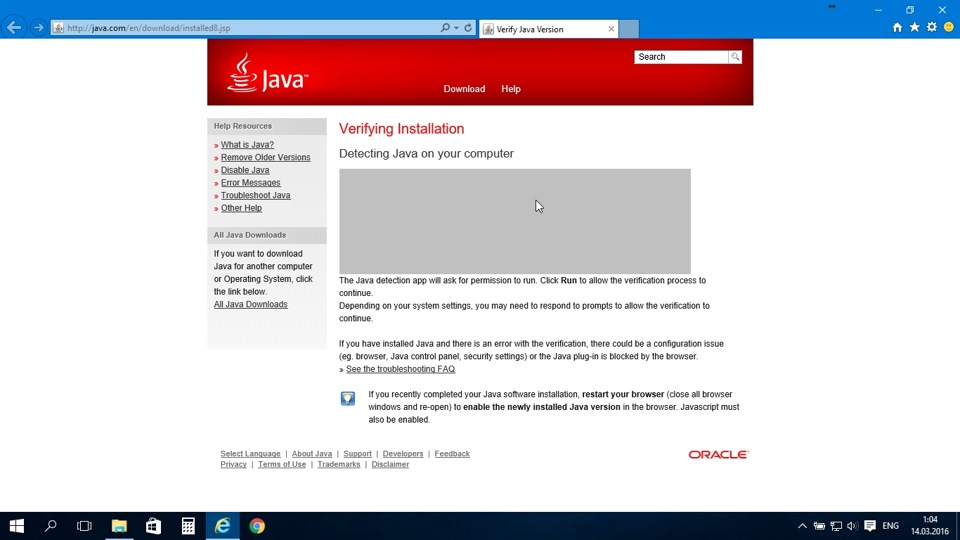
Task: Open the Terms of Use footer link
Action: coord(282,464)
